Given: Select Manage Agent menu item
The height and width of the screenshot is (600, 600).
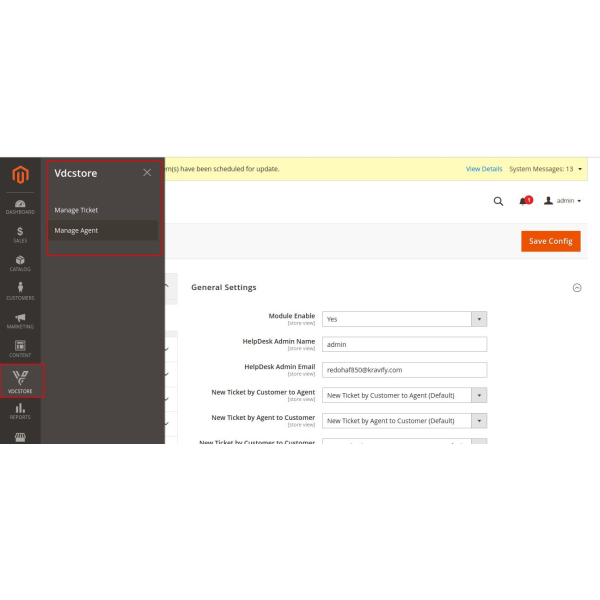Looking at the screenshot, I should (x=76, y=230).
